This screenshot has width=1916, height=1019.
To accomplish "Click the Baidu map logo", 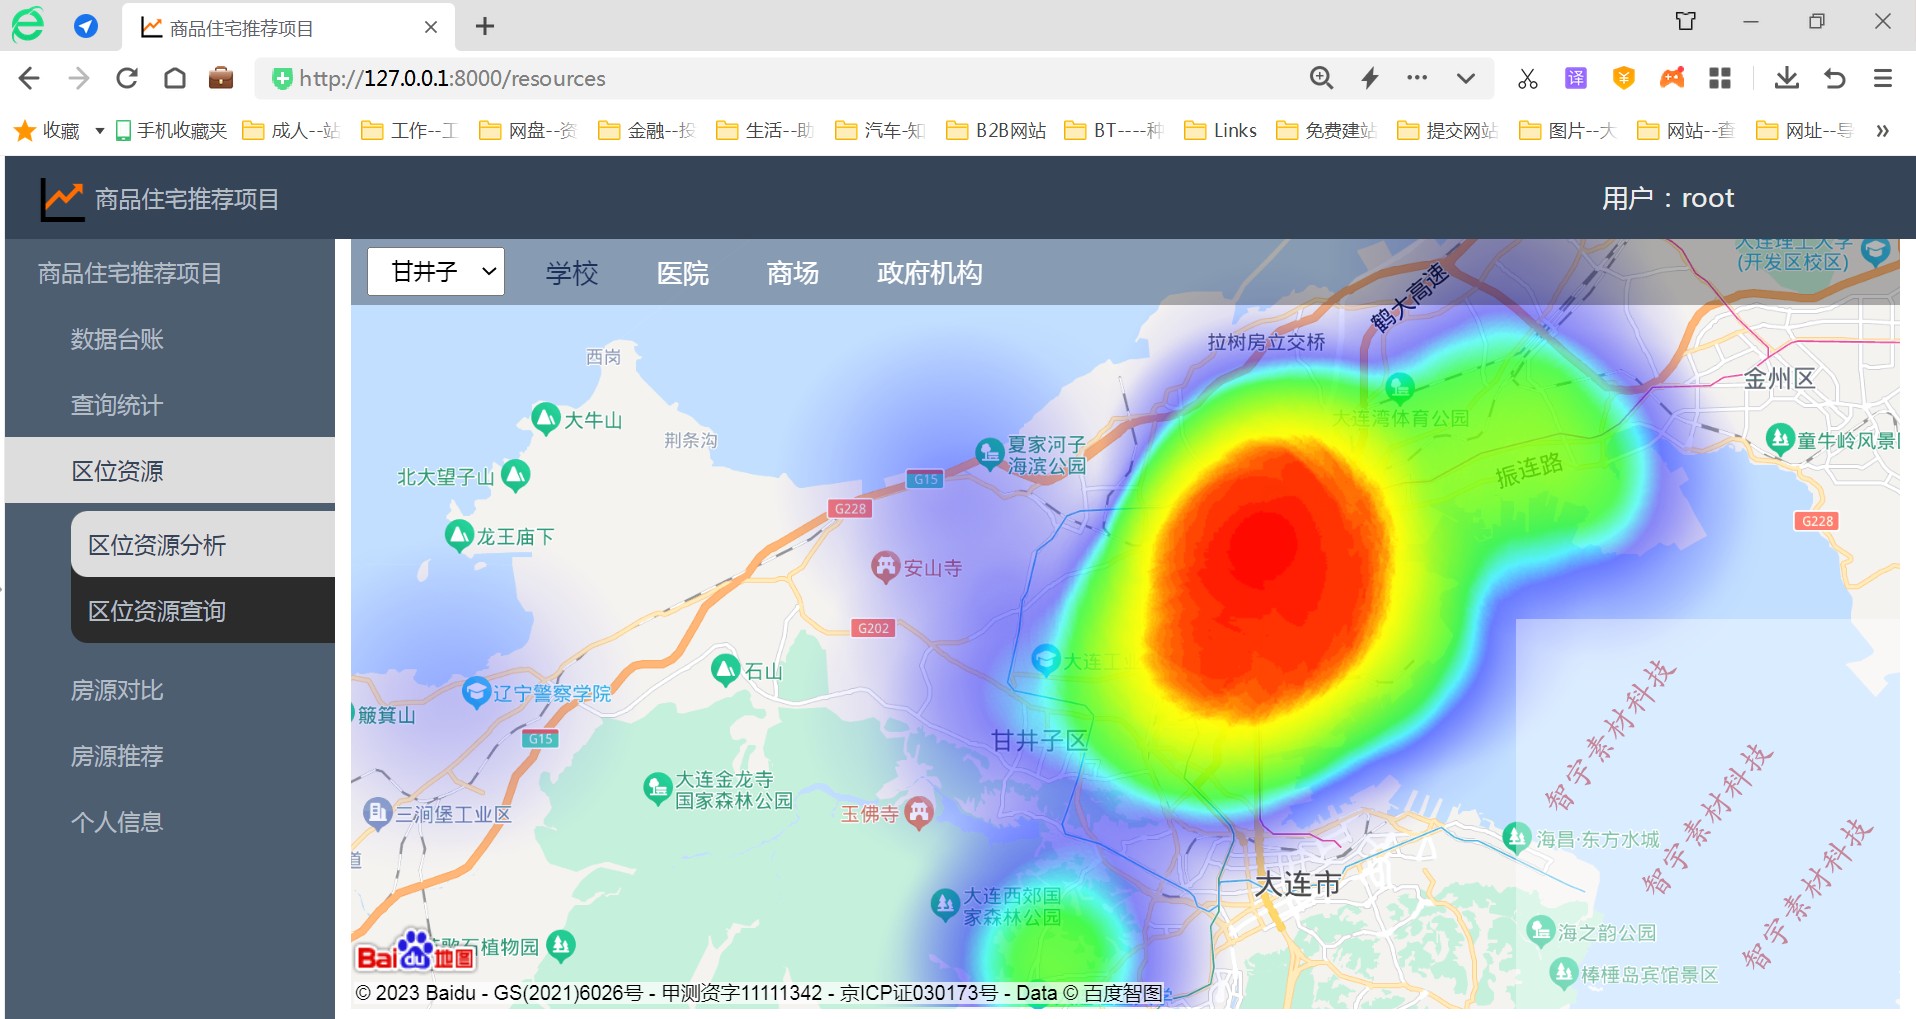I will click(415, 952).
